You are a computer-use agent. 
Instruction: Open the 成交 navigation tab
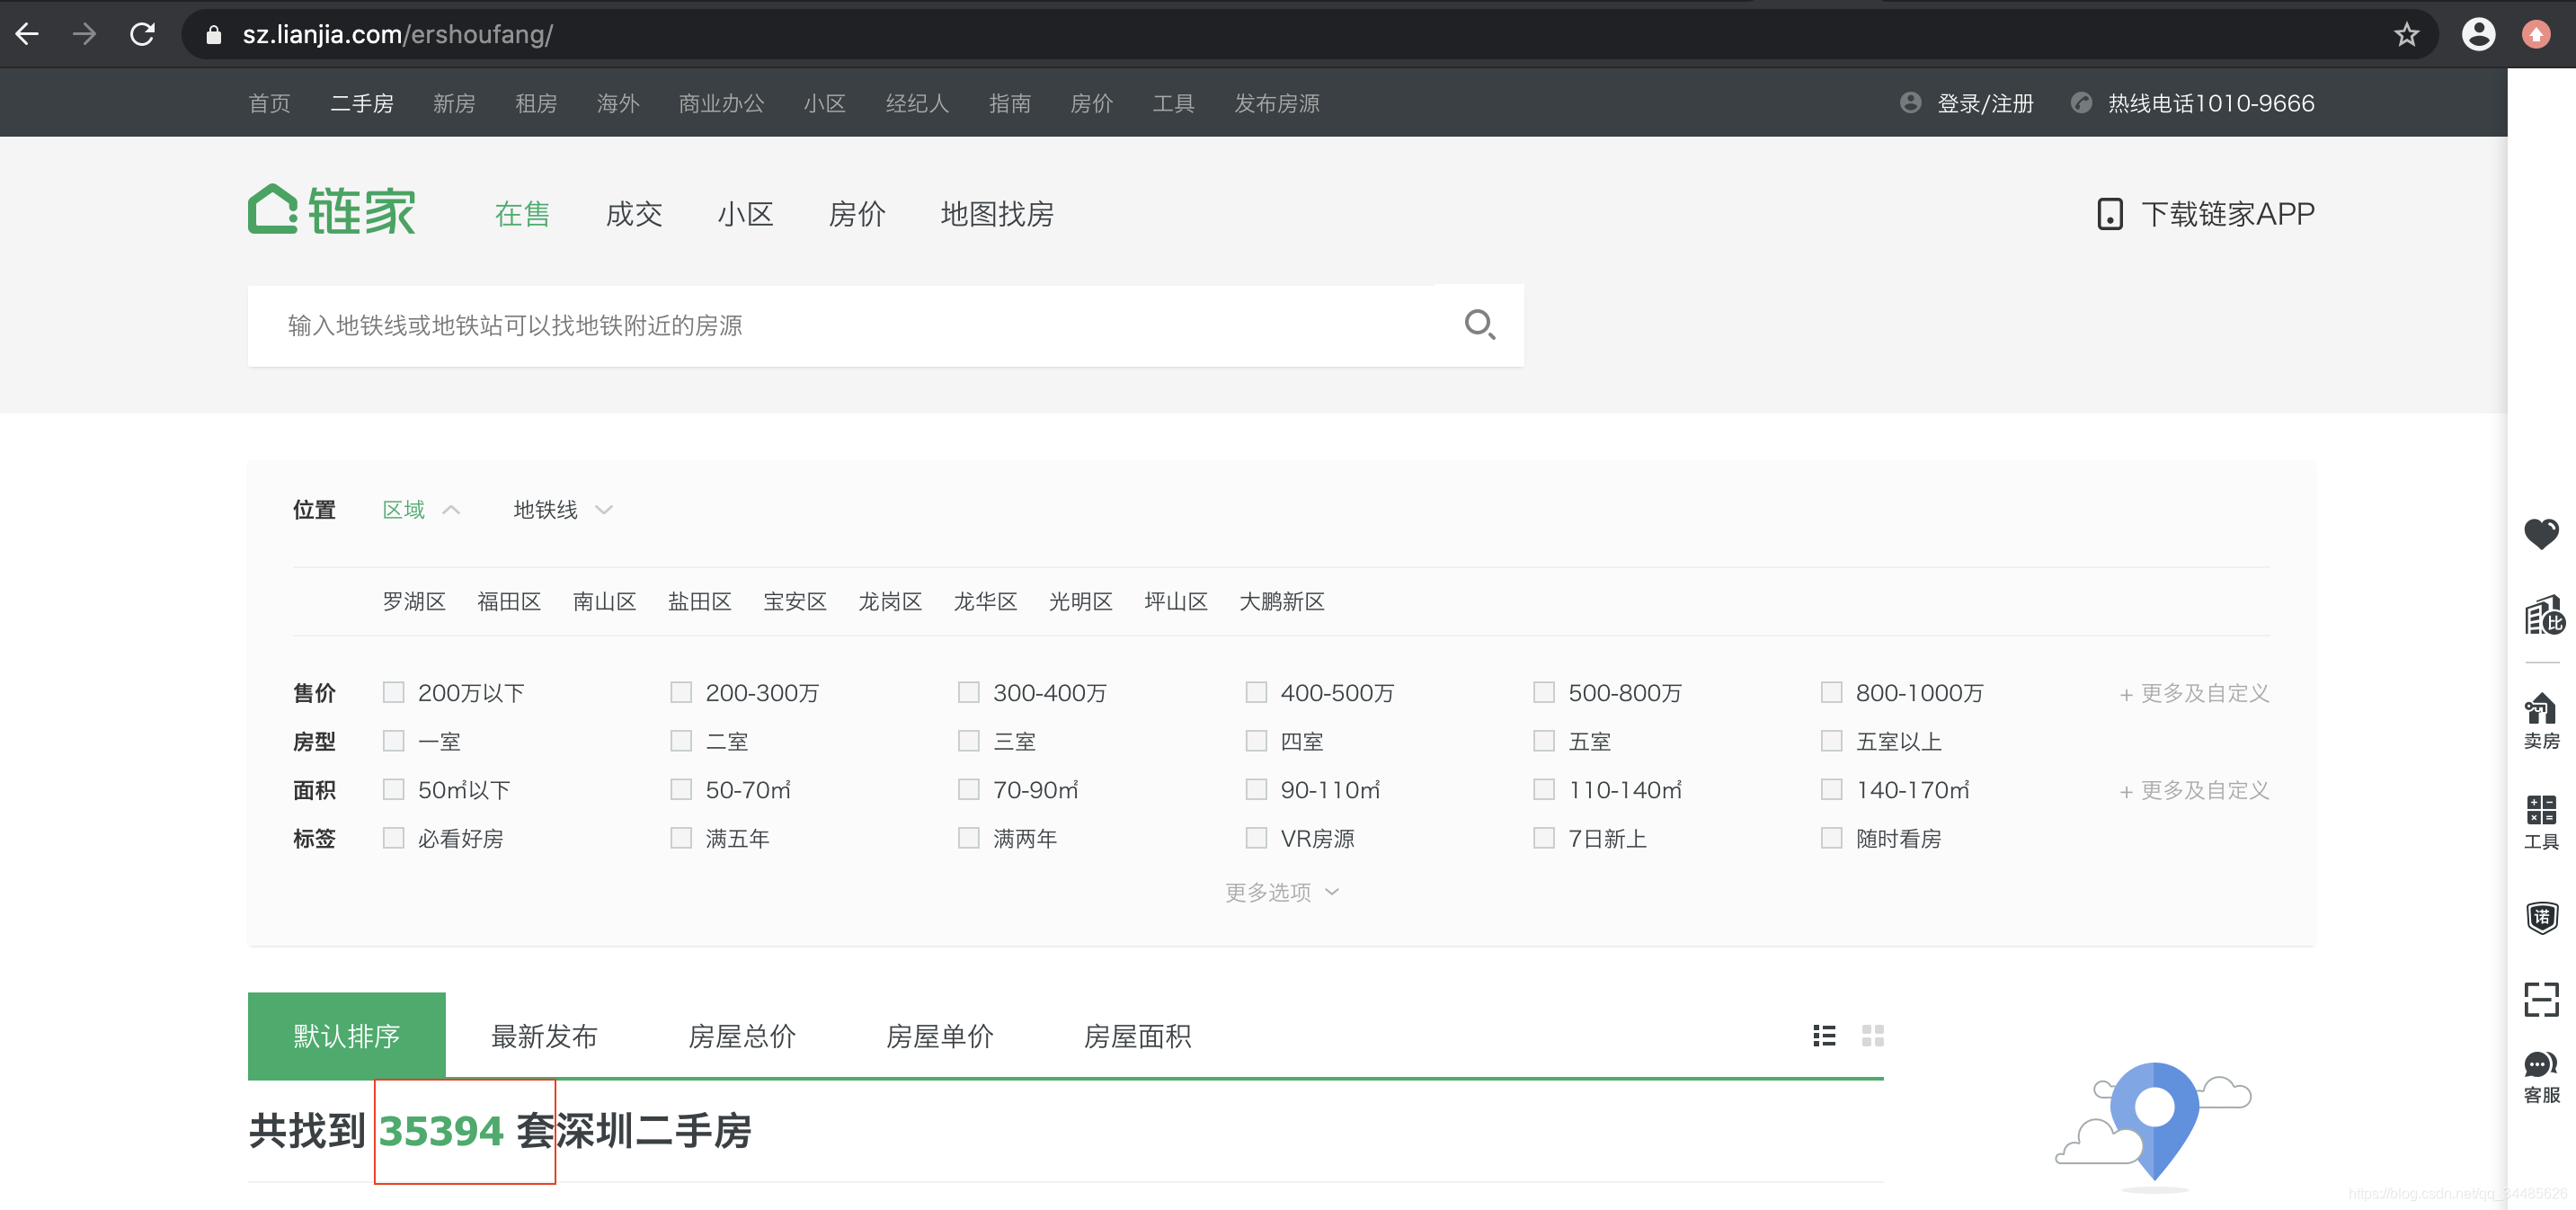(633, 213)
